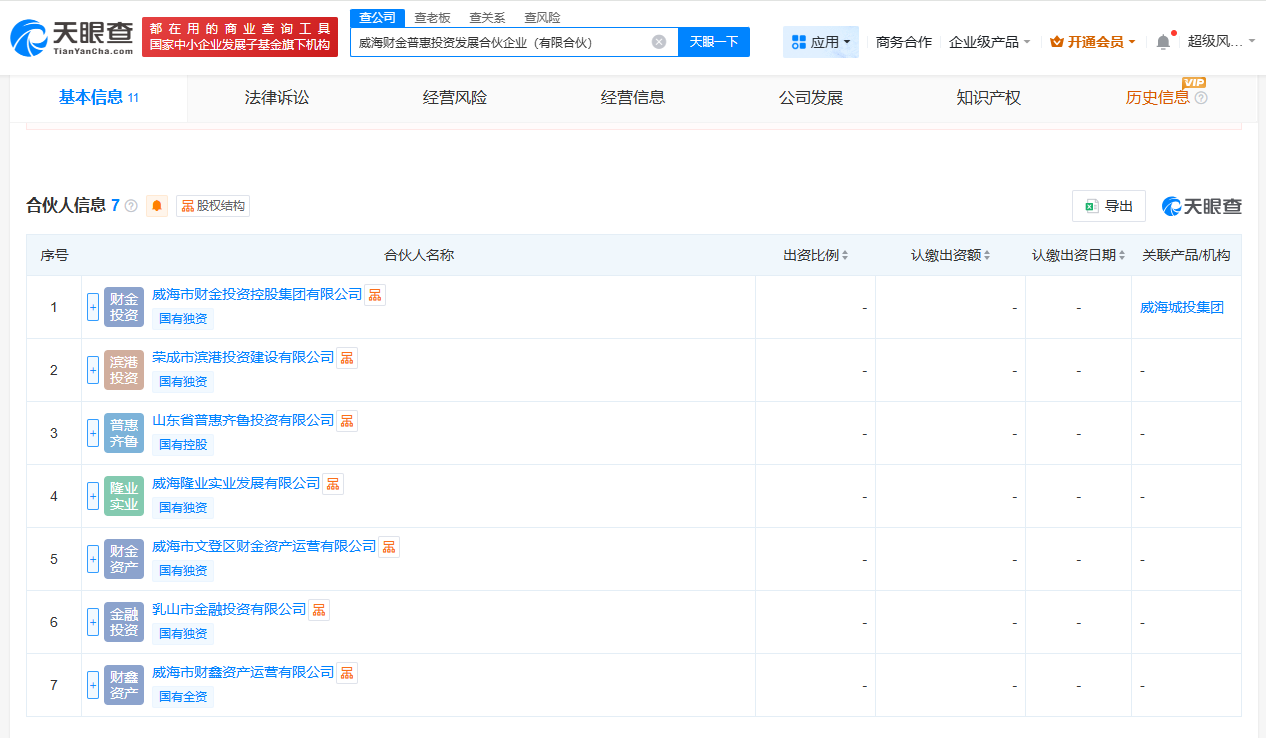1266x738 pixels.
Task: Click inside the company search input field
Action: pyautogui.click(x=500, y=41)
